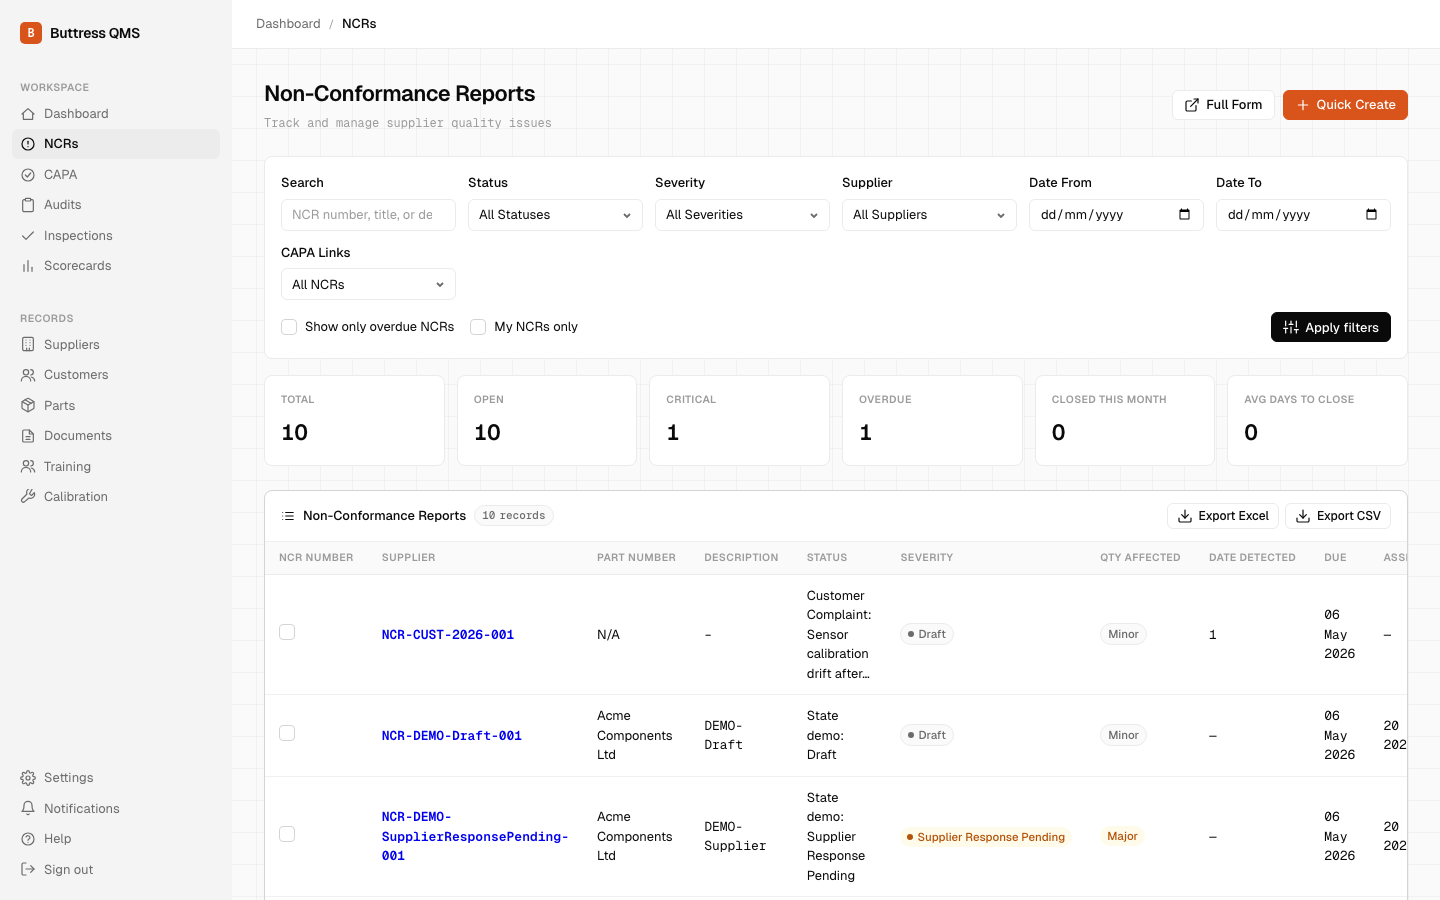
Task: Open the Dashboard menu item
Action: [x=116, y=114]
